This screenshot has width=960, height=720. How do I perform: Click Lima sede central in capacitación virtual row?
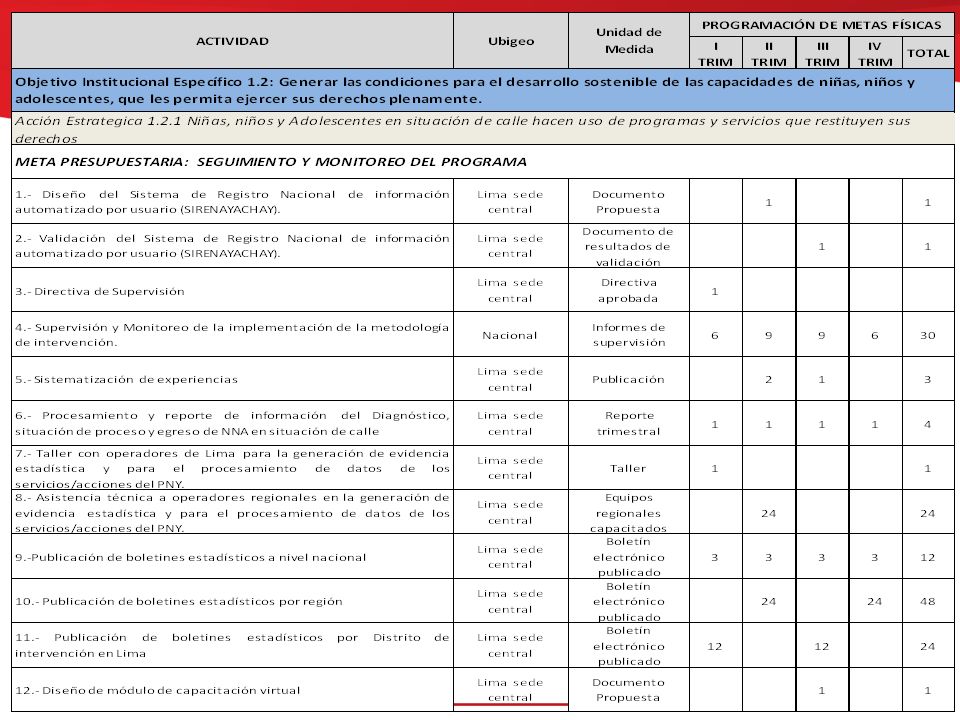click(510, 690)
